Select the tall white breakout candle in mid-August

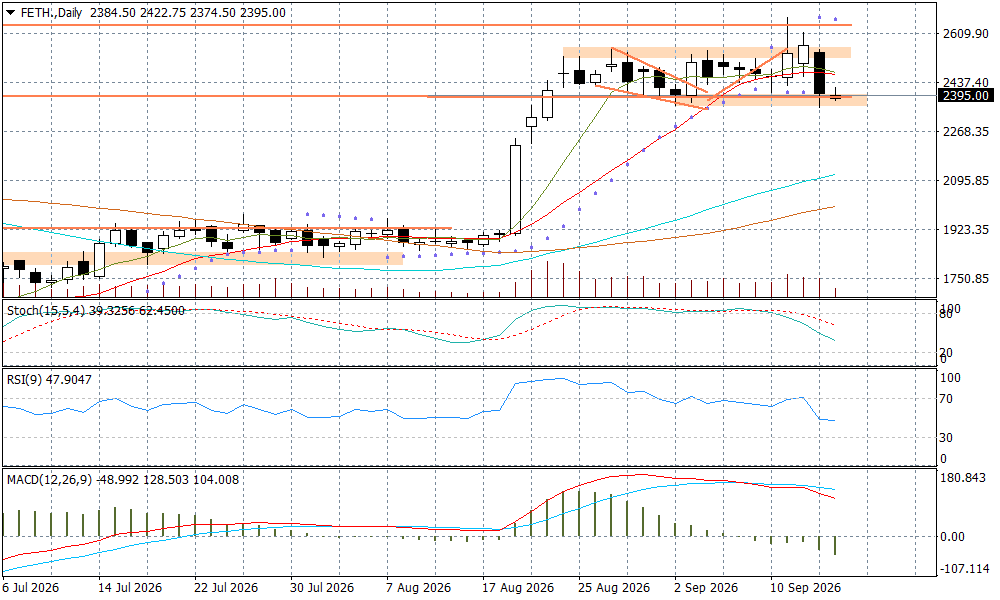point(515,189)
